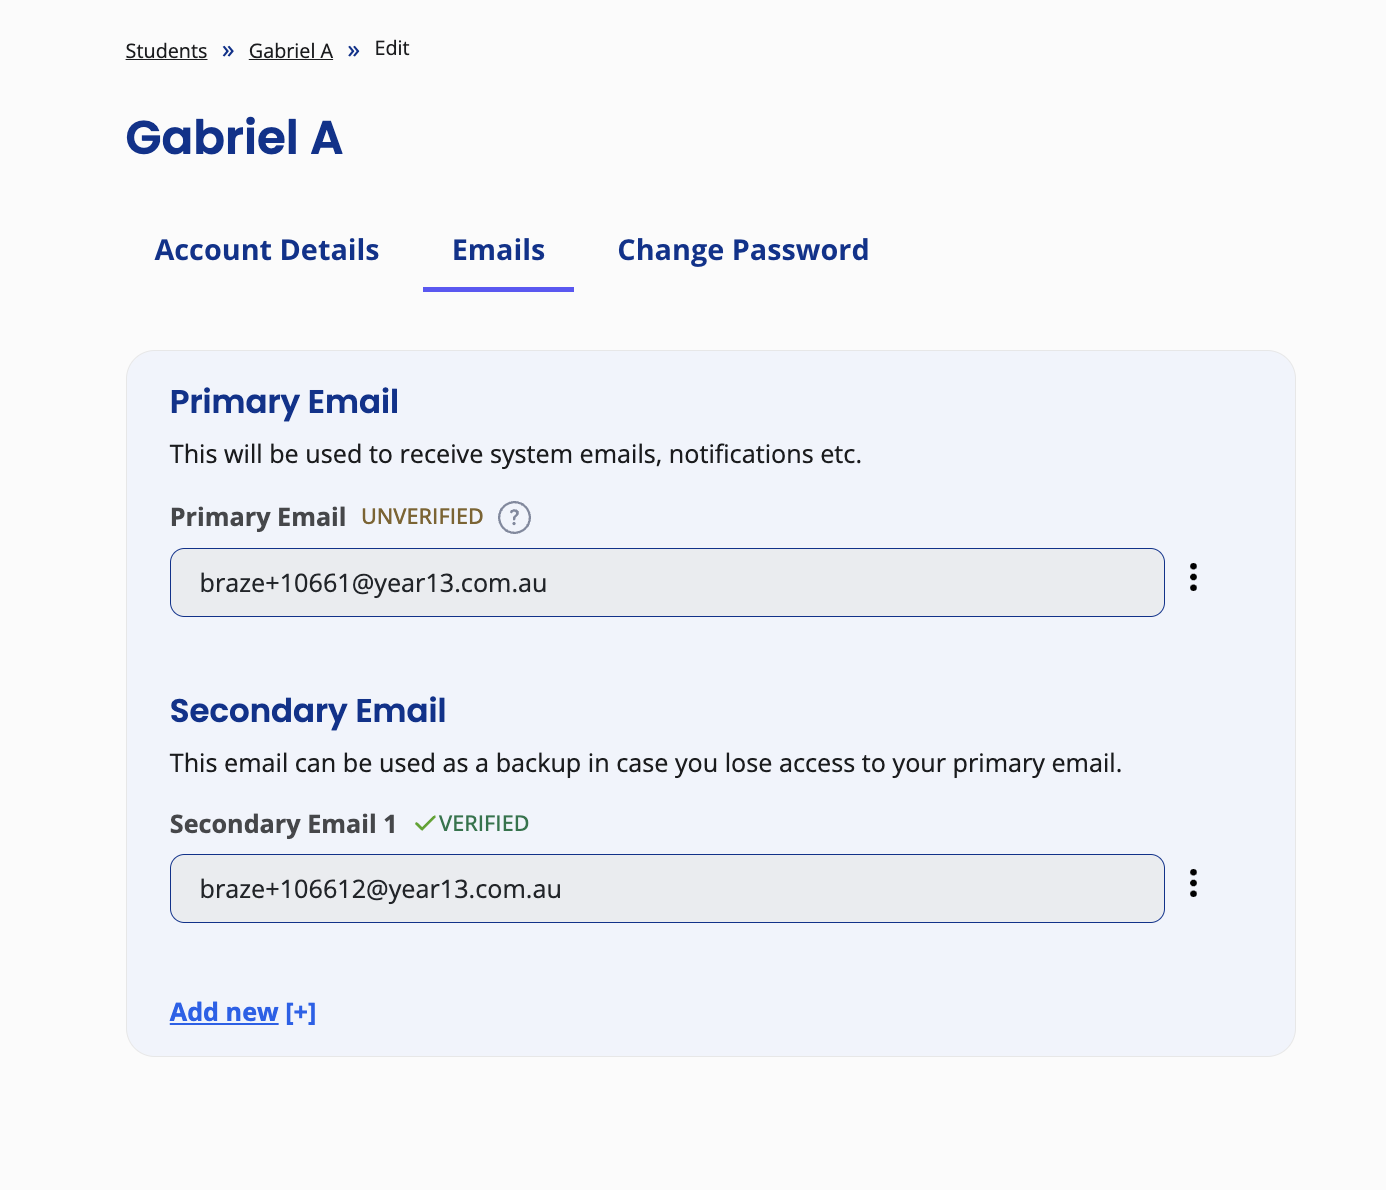Click the [+] icon beside Add new
This screenshot has width=1386, height=1190.
301,1011
